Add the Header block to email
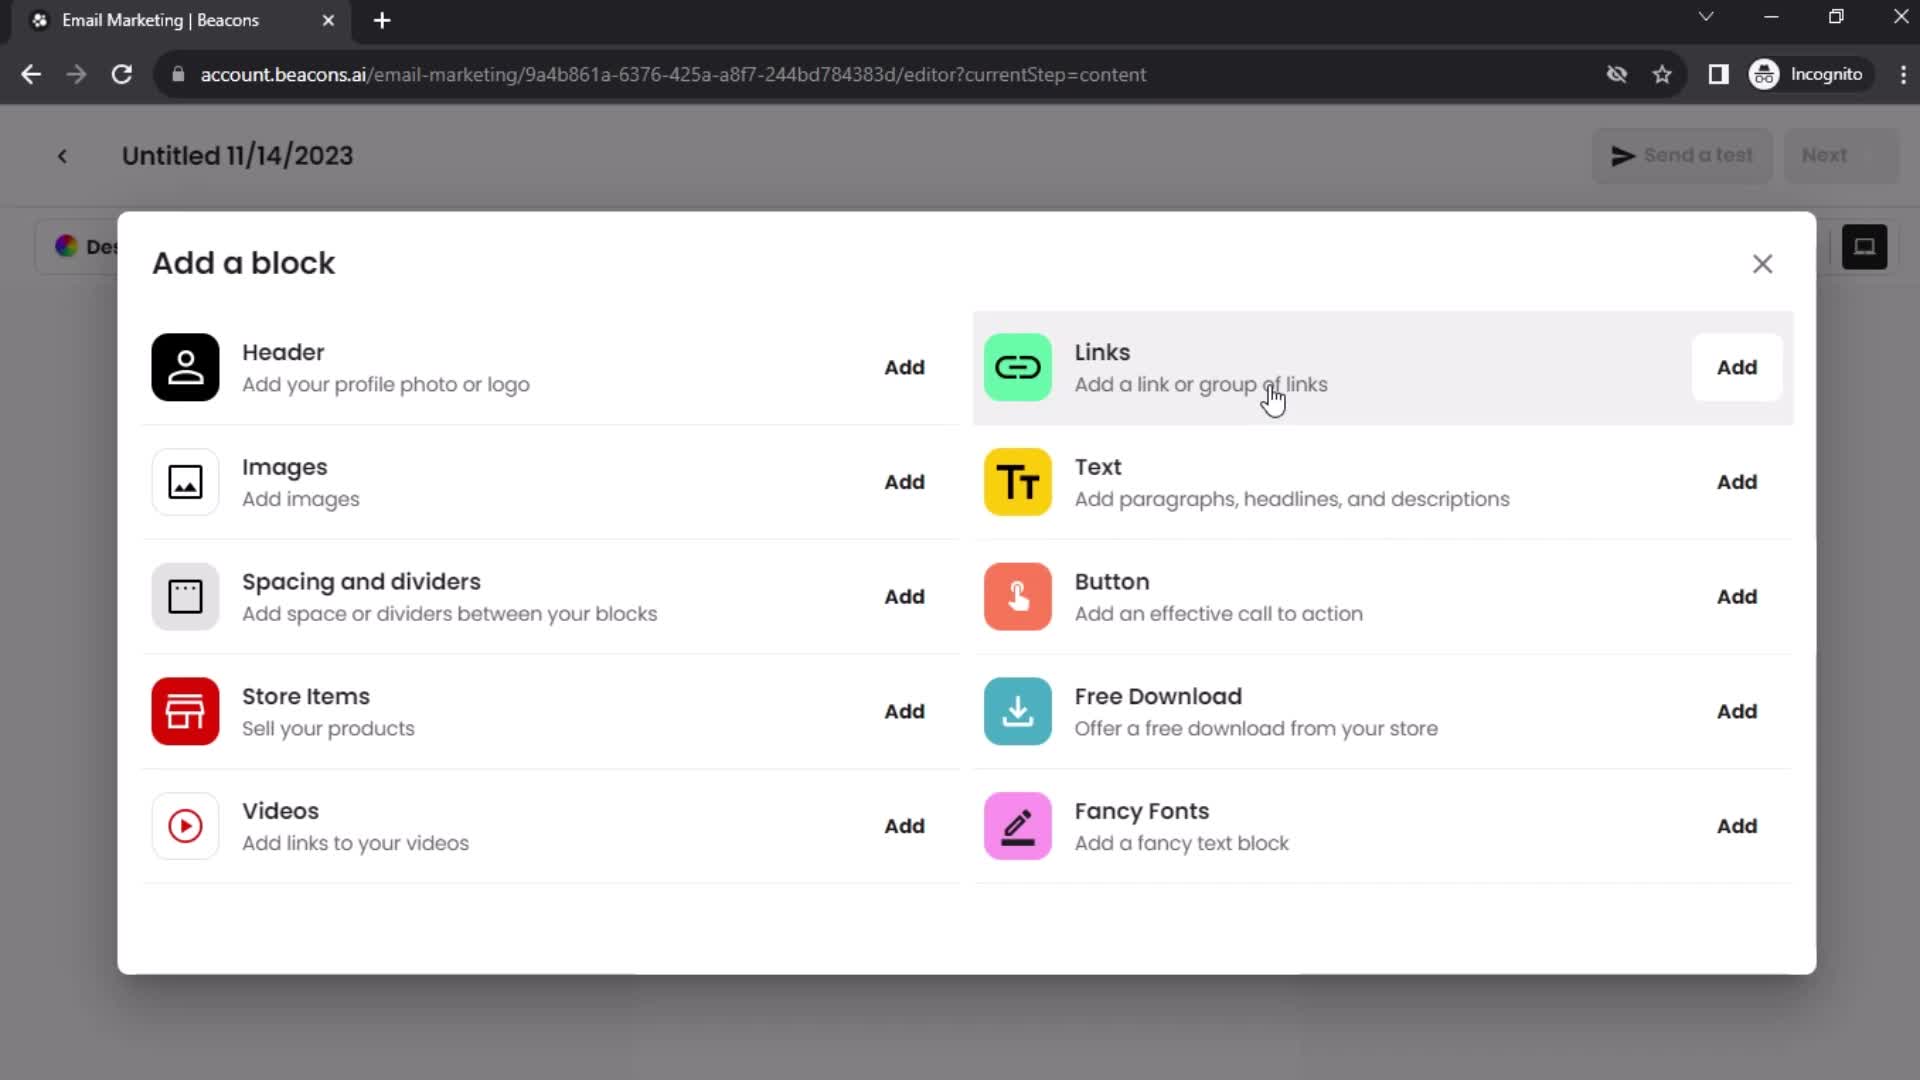This screenshot has height=1080, width=1920. click(x=905, y=367)
